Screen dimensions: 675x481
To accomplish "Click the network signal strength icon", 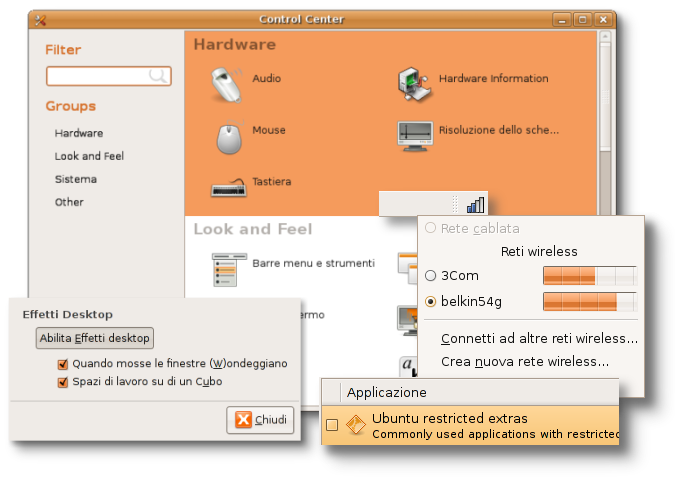I will click(x=475, y=204).
